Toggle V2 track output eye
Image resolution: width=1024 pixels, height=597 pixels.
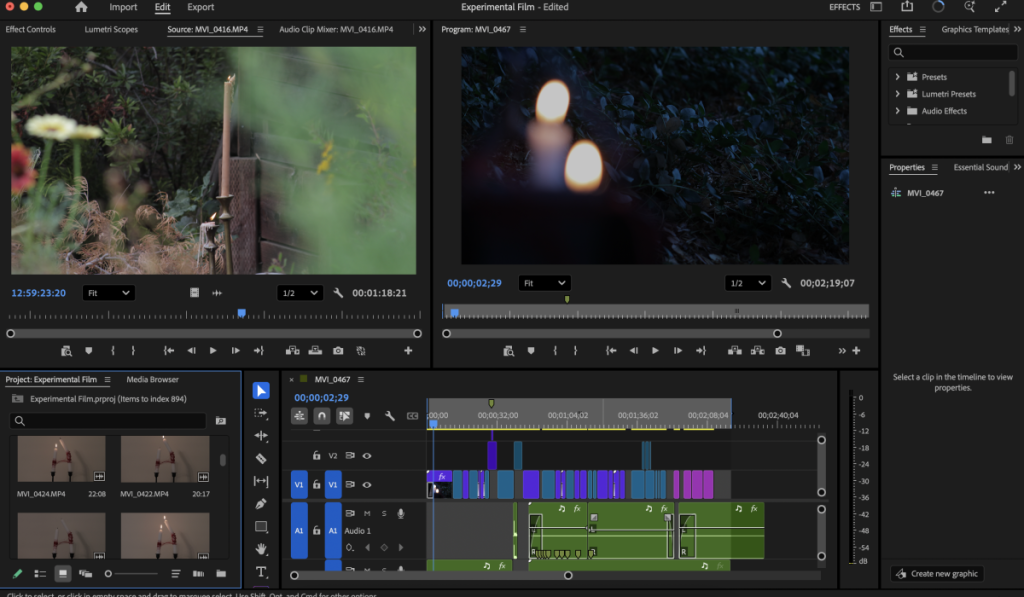coord(367,456)
